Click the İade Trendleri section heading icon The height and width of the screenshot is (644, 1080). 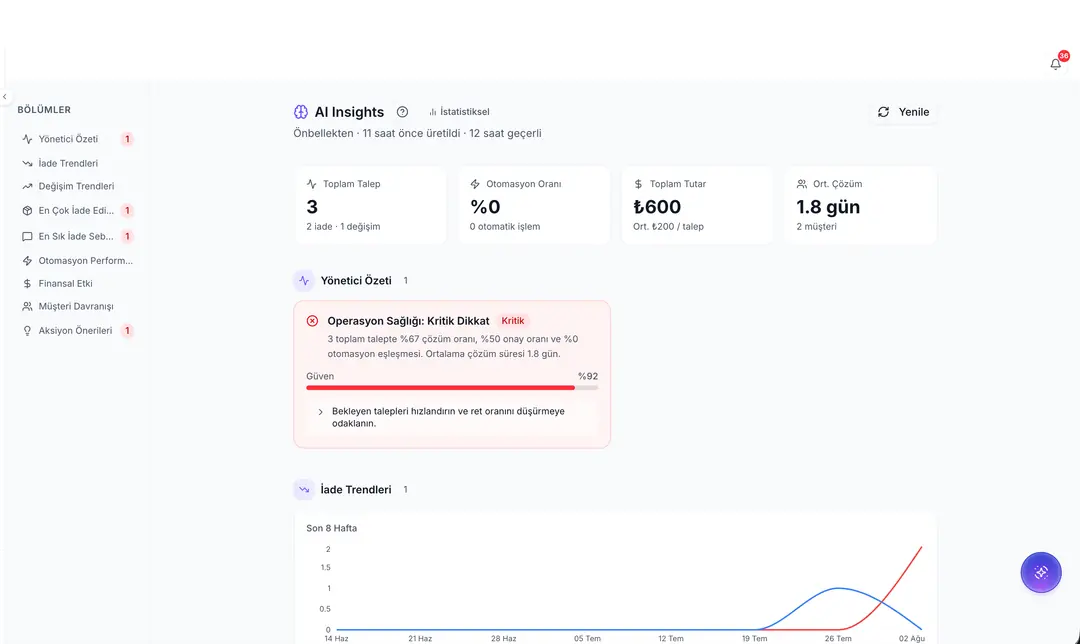pos(304,490)
